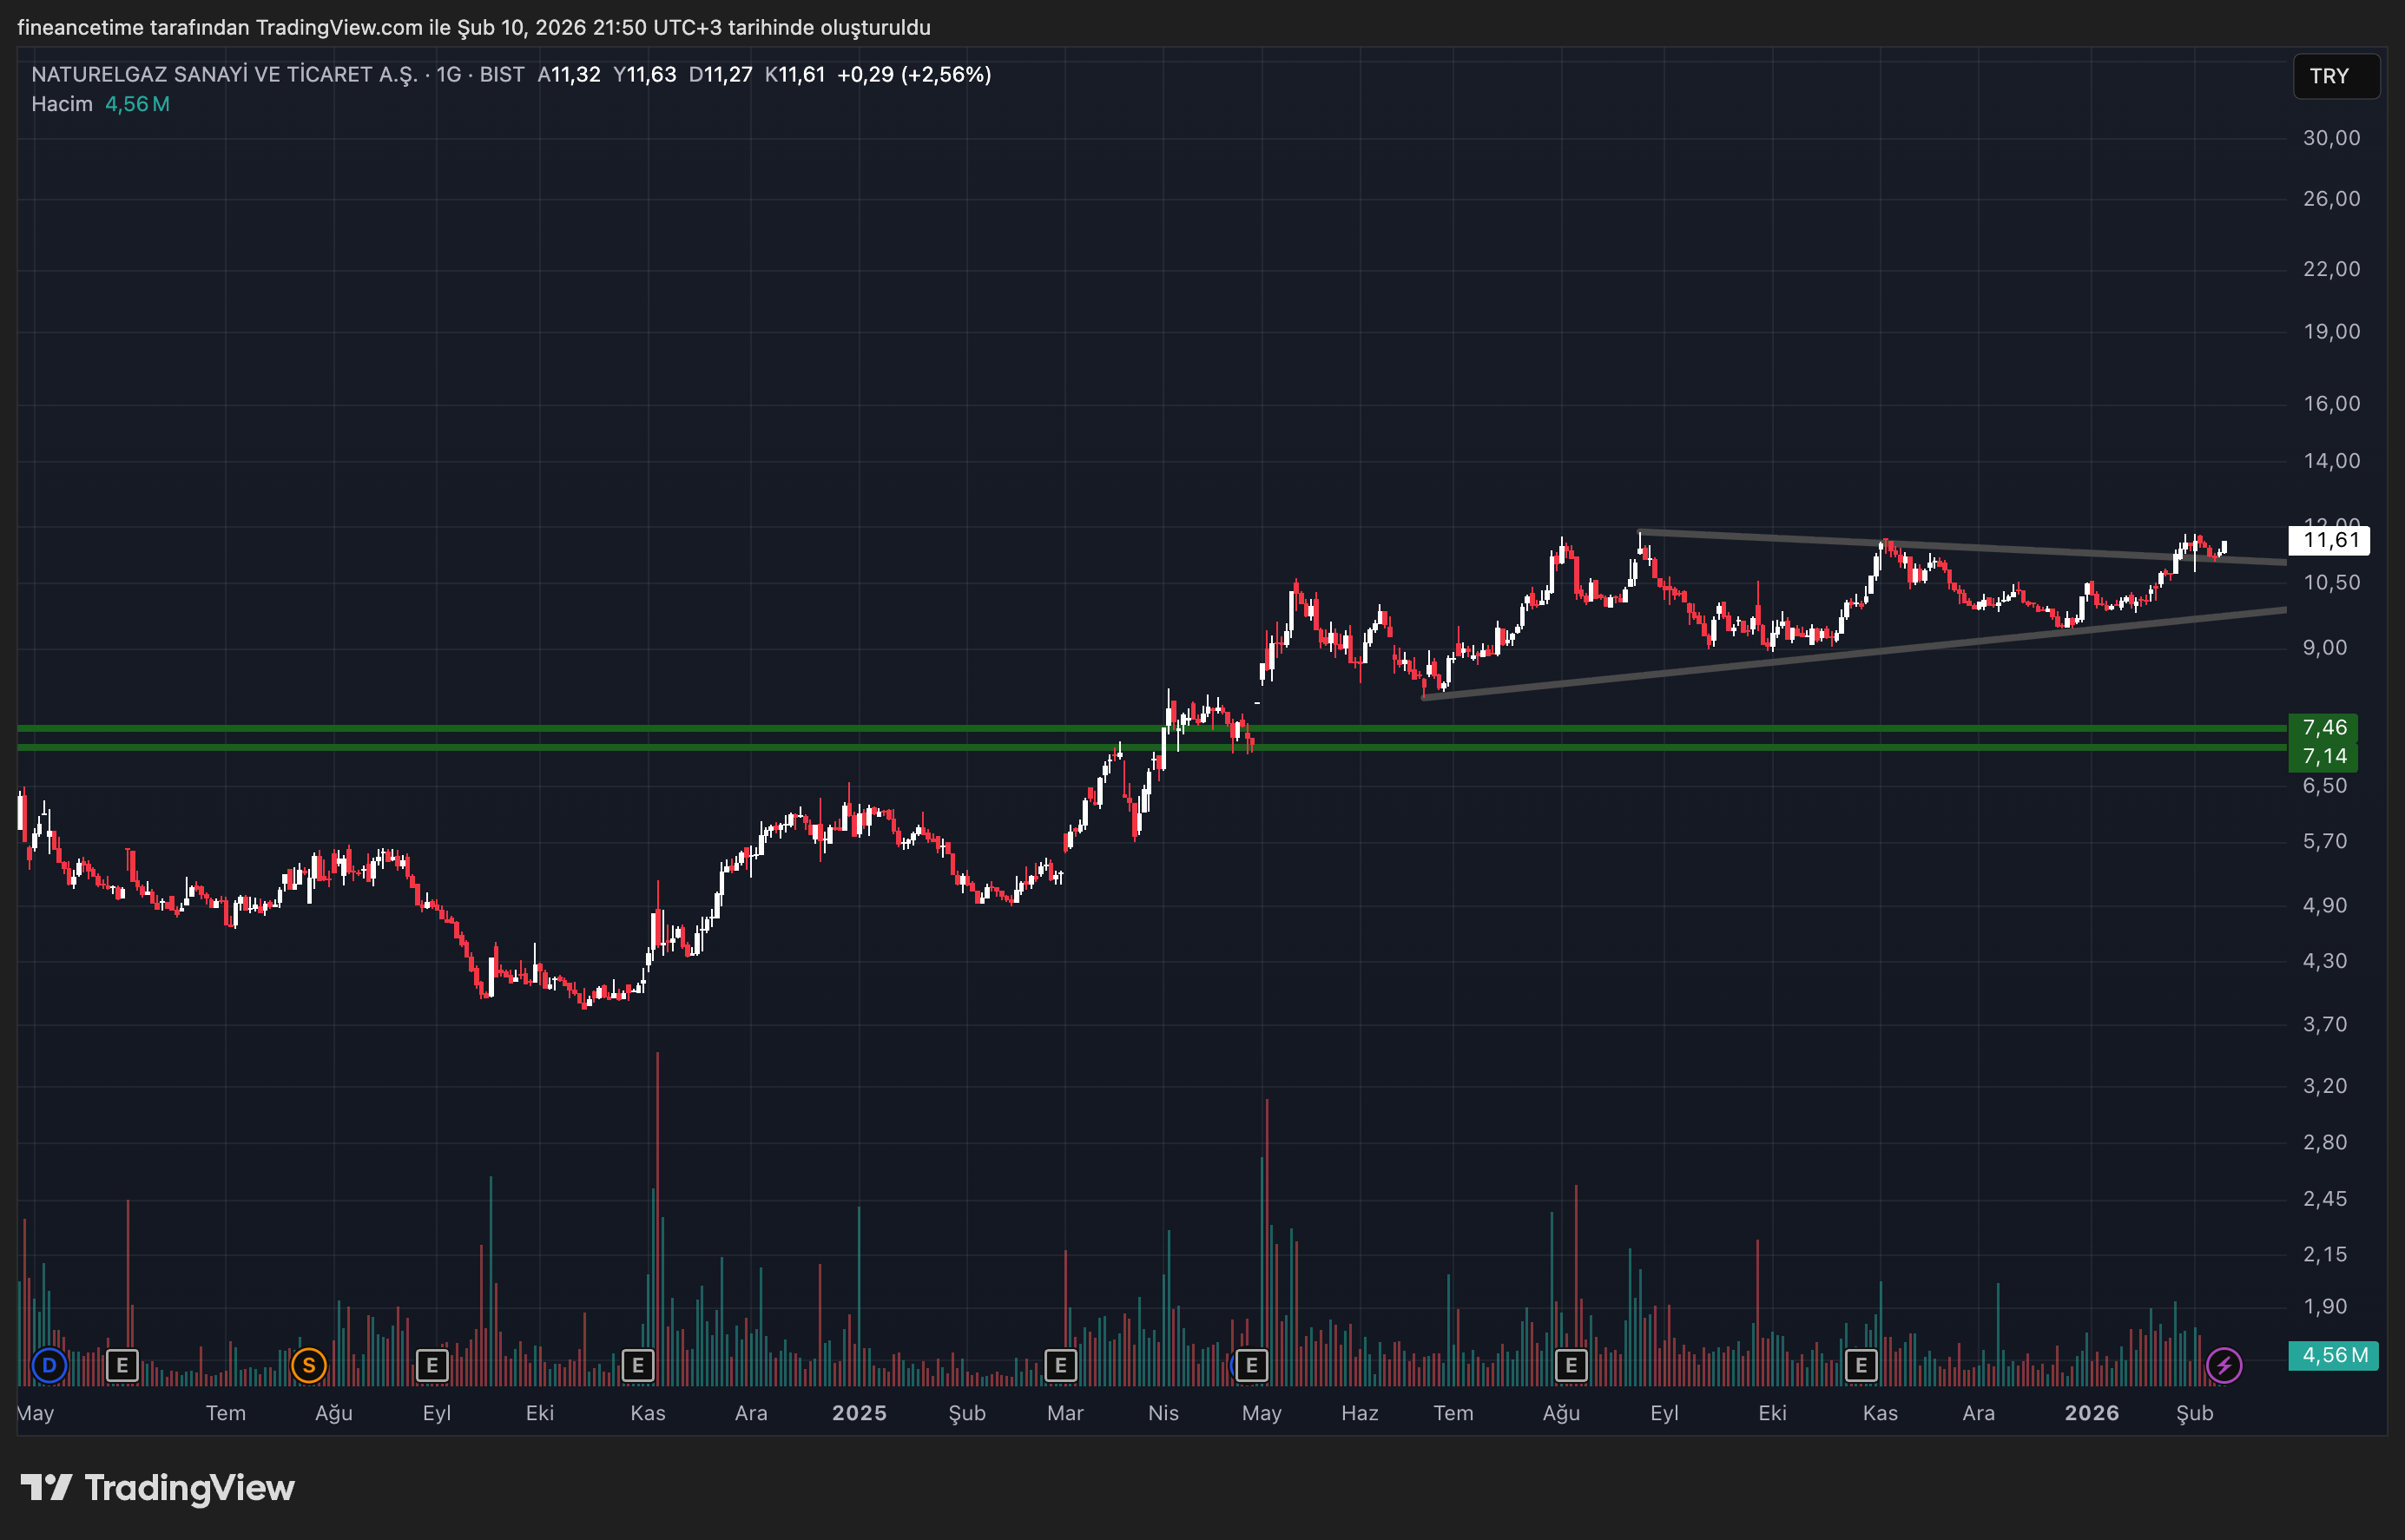
Task: Click the leftmost E earnings marker
Action: 122,1365
